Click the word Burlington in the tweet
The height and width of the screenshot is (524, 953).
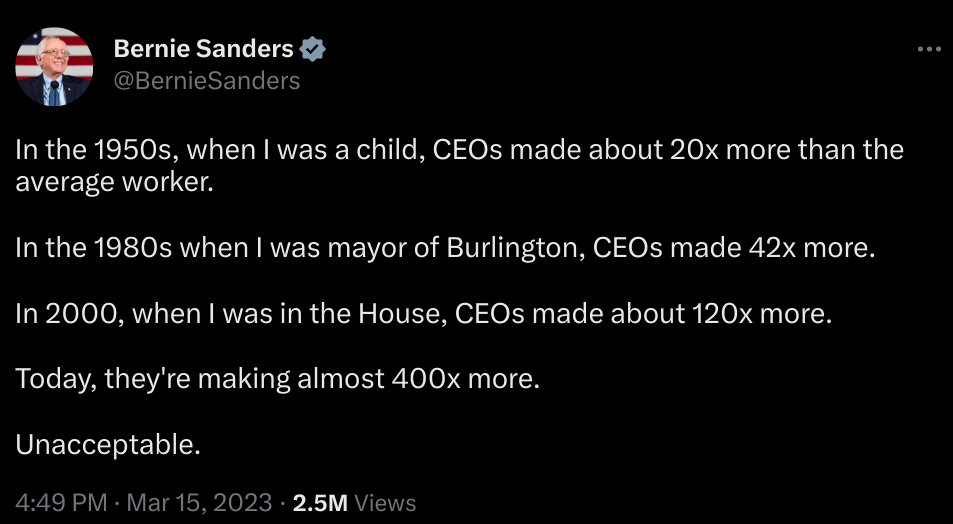point(516,248)
